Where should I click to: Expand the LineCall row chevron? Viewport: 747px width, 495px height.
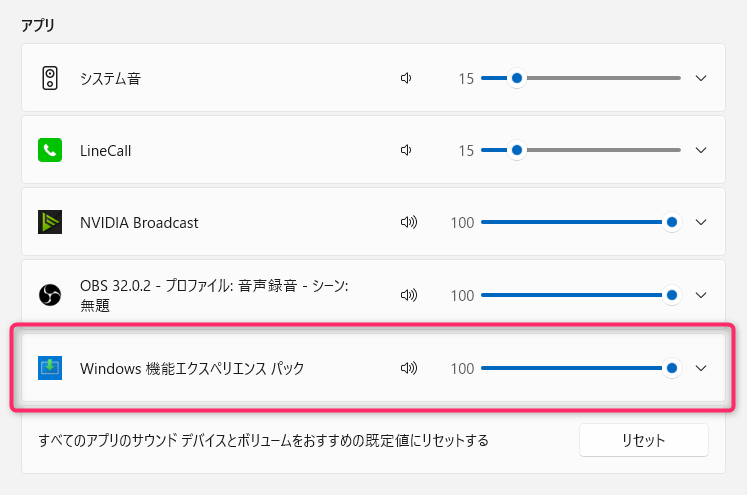(701, 150)
